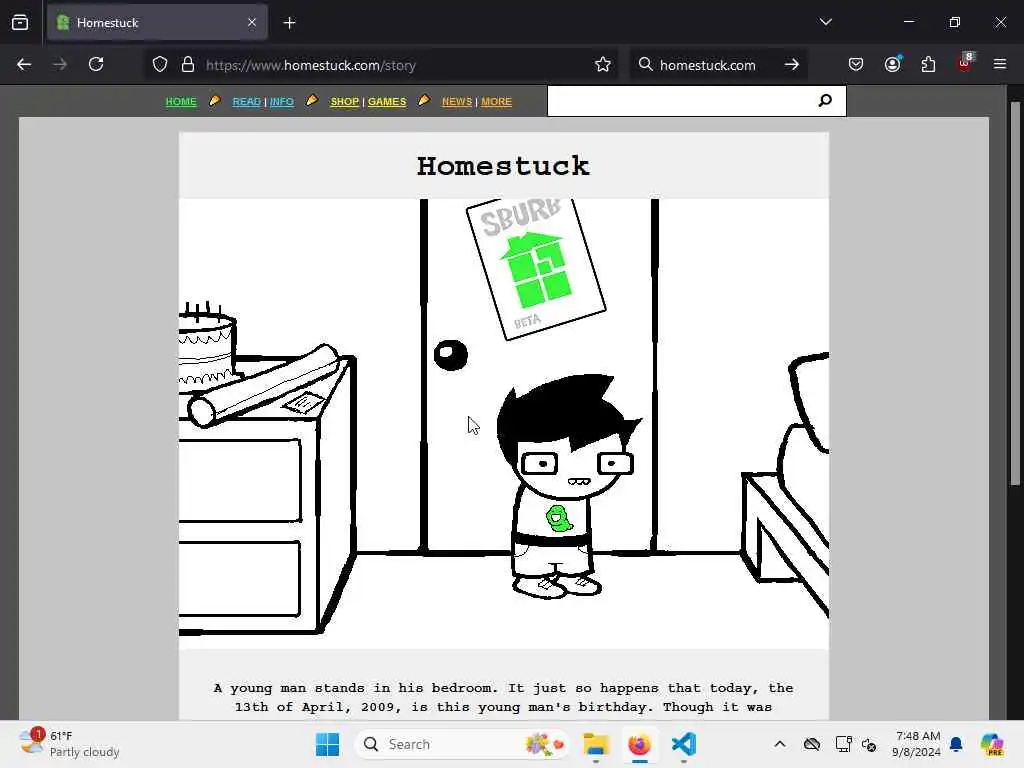The width and height of the screenshot is (1024, 768).
Task: Open the notification bell icon
Action: pyautogui.click(x=956, y=744)
